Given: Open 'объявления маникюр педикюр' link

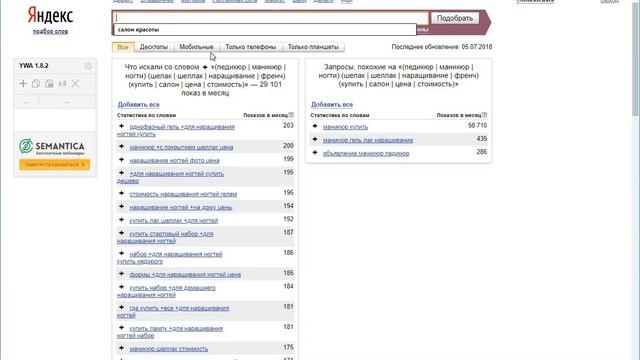Looking at the screenshot, I should (366, 153).
